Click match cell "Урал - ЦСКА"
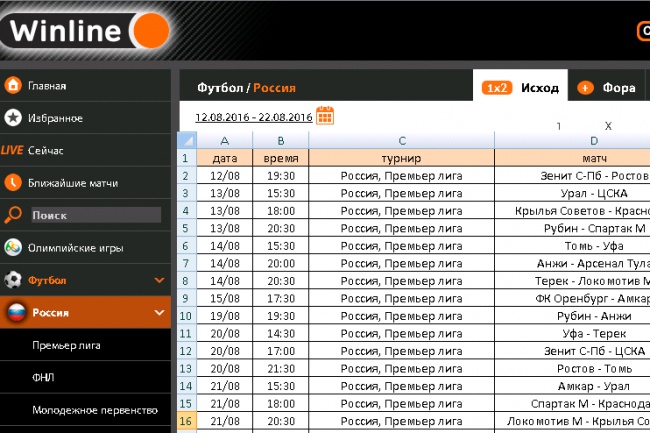This screenshot has height=433, width=650. coord(573,193)
